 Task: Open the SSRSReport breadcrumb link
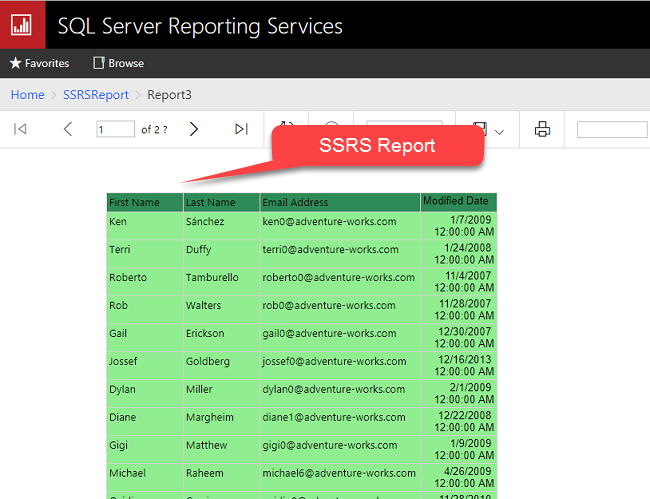(x=96, y=94)
